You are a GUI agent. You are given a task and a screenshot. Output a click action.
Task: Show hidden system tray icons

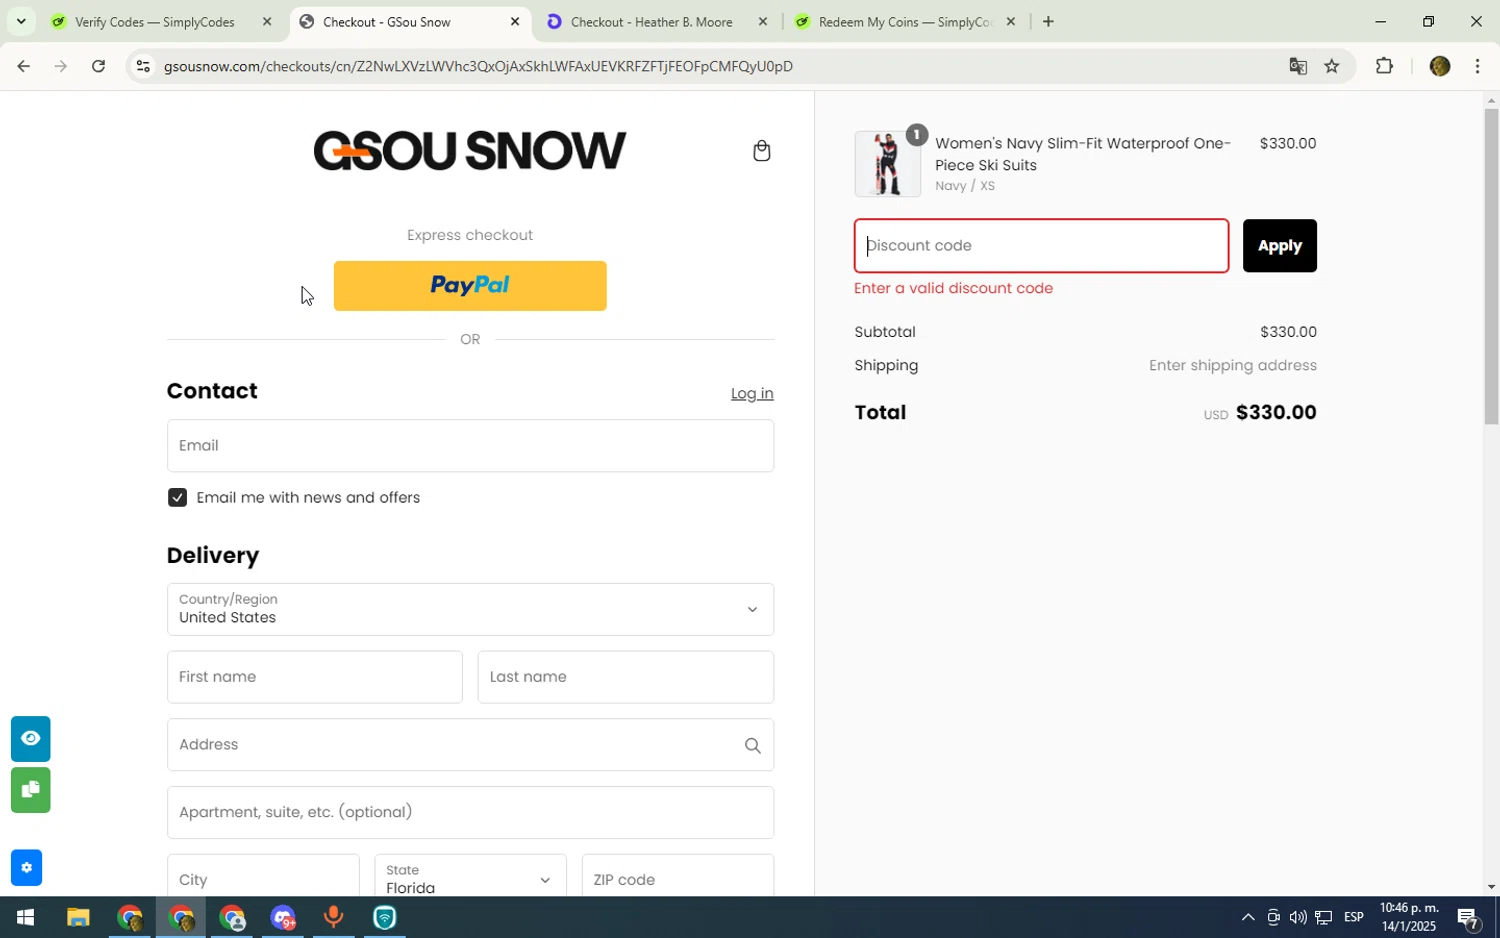point(1248,917)
